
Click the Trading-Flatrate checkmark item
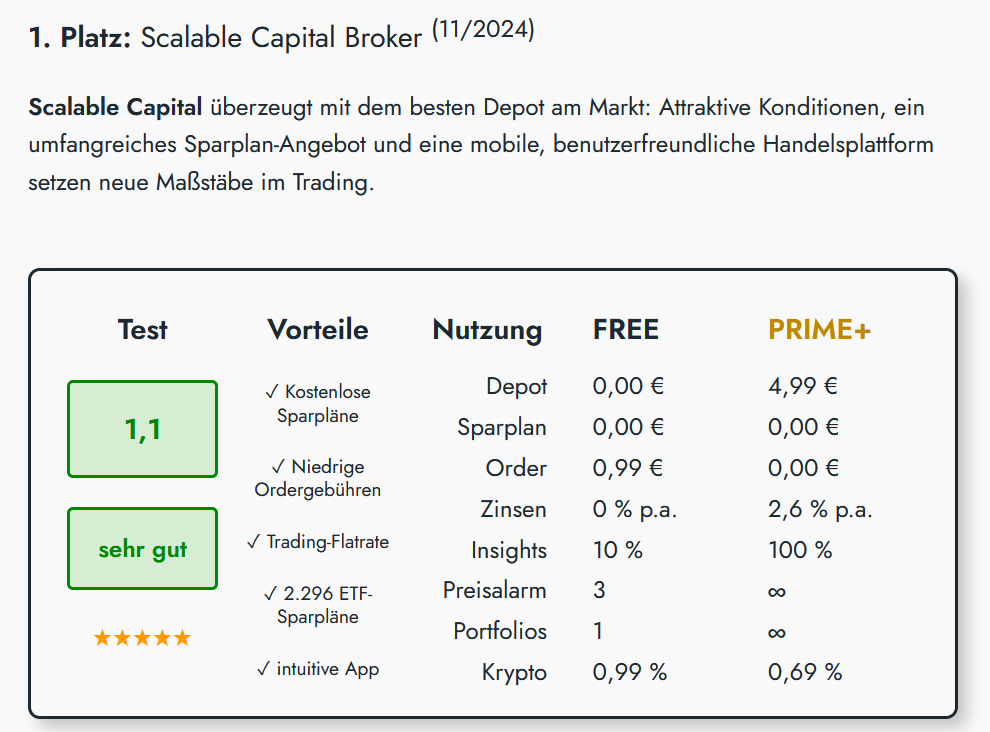(318, 542)
